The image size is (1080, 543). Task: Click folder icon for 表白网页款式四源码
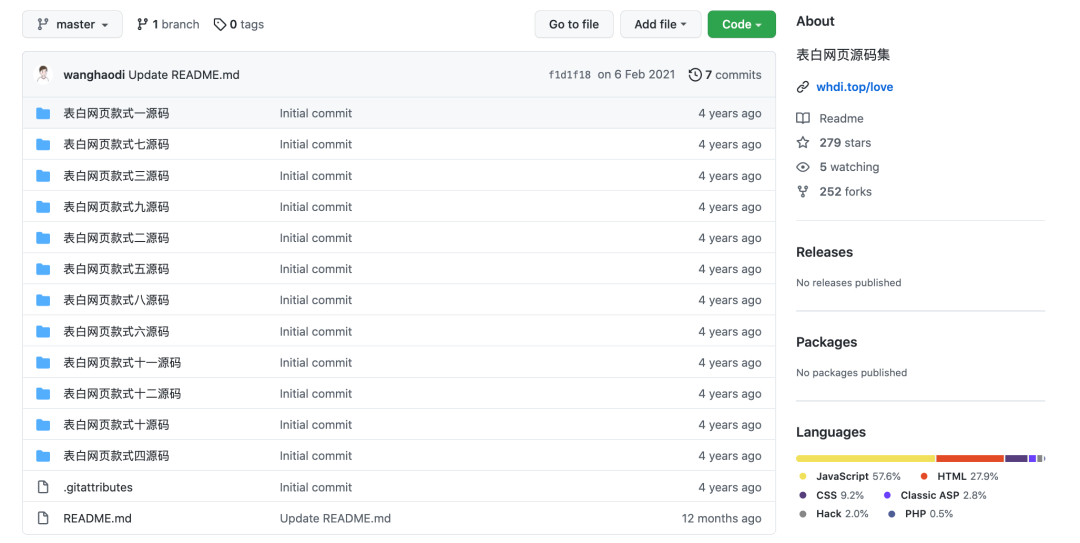point(43,455)
